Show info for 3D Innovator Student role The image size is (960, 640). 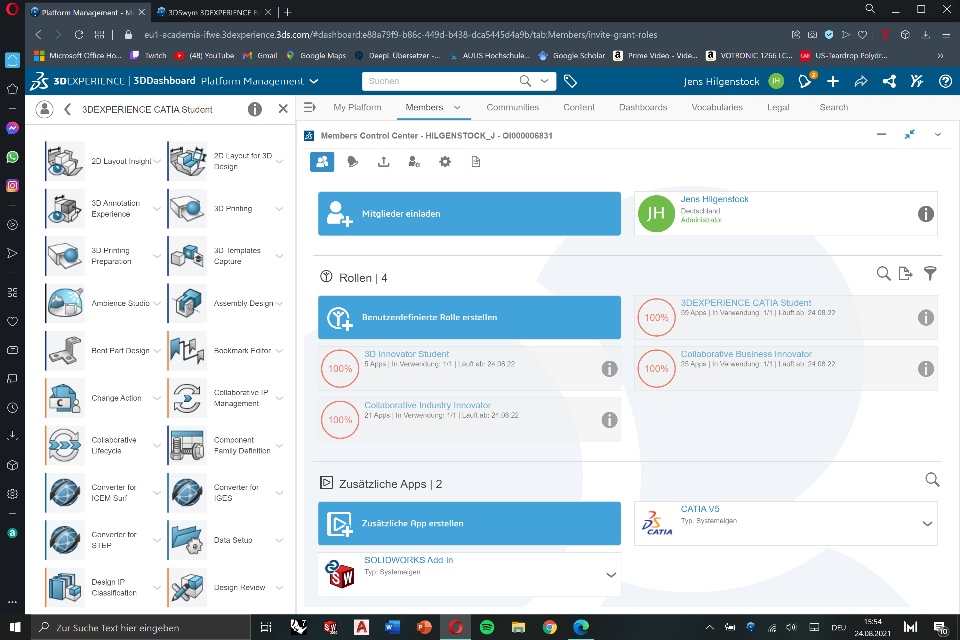[609, 369]
